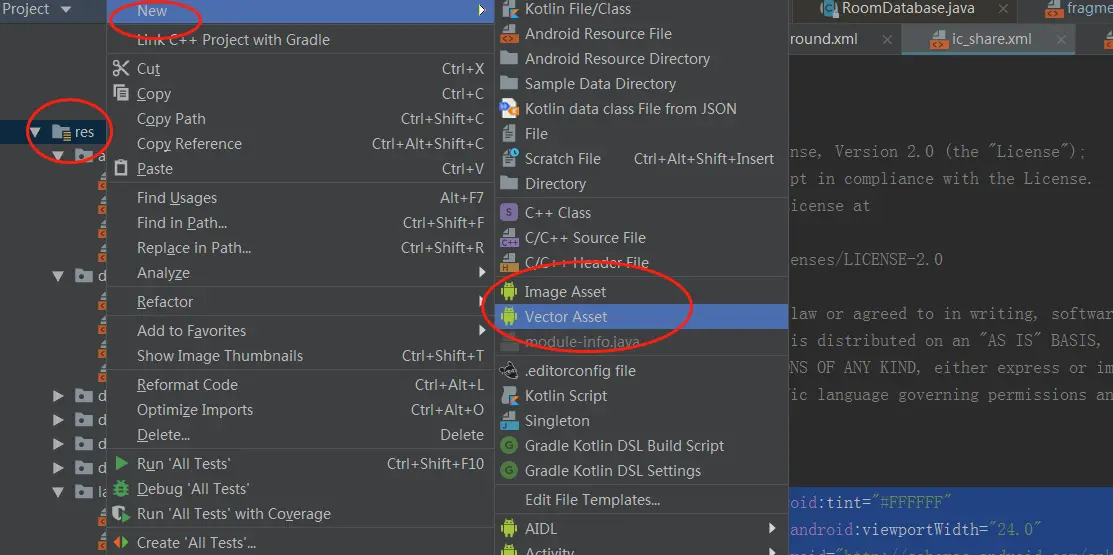This screenshot has width=1113, height=555.
Task: Click the C/C++ Source File icon
Action: pyautogui.click(x=509, y=238)
